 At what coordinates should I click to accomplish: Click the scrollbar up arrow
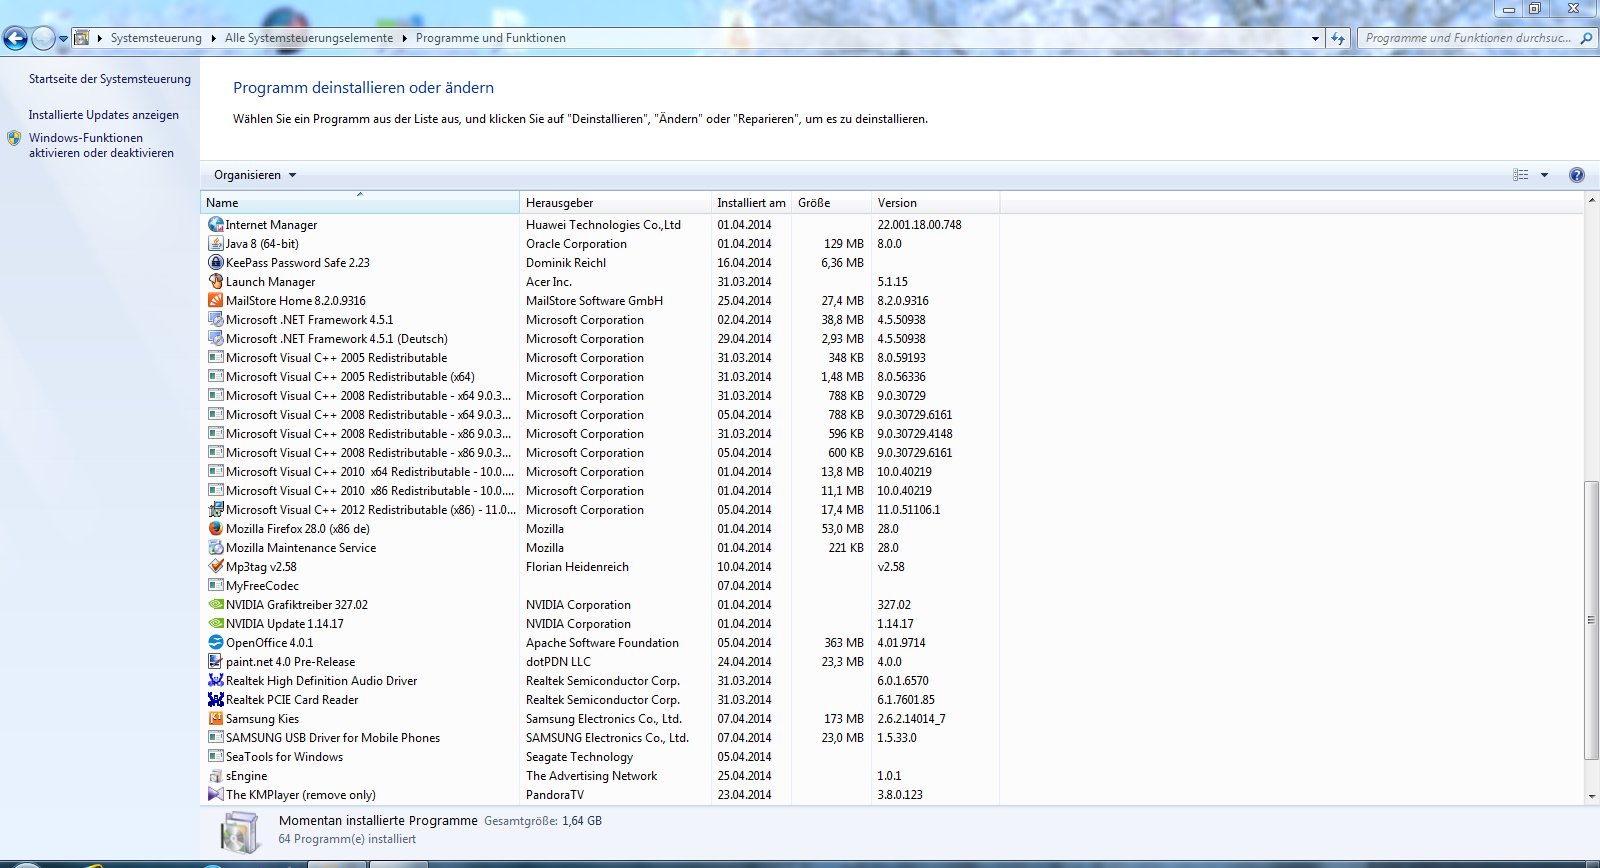click(1591, 200)
